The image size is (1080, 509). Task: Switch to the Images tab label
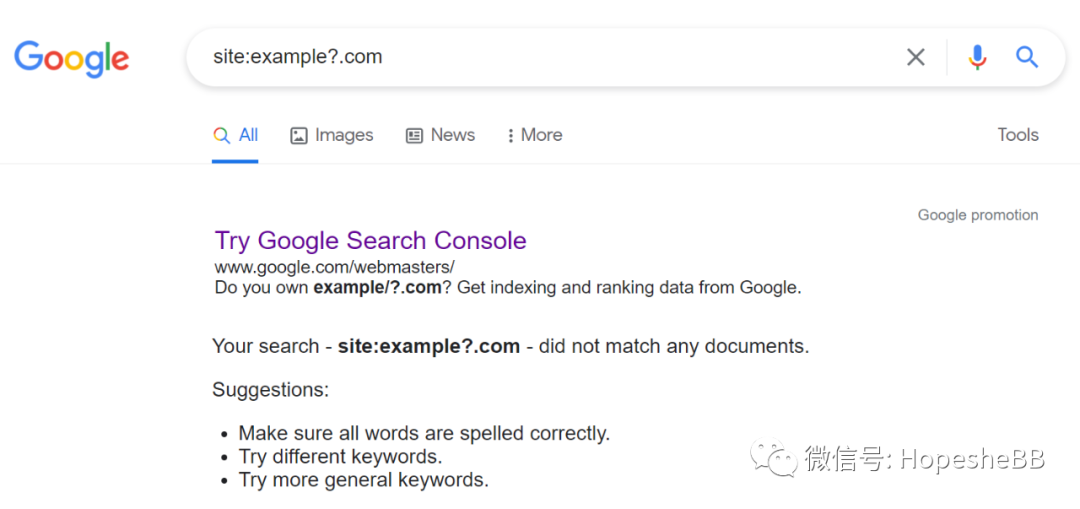coord(344,135)
